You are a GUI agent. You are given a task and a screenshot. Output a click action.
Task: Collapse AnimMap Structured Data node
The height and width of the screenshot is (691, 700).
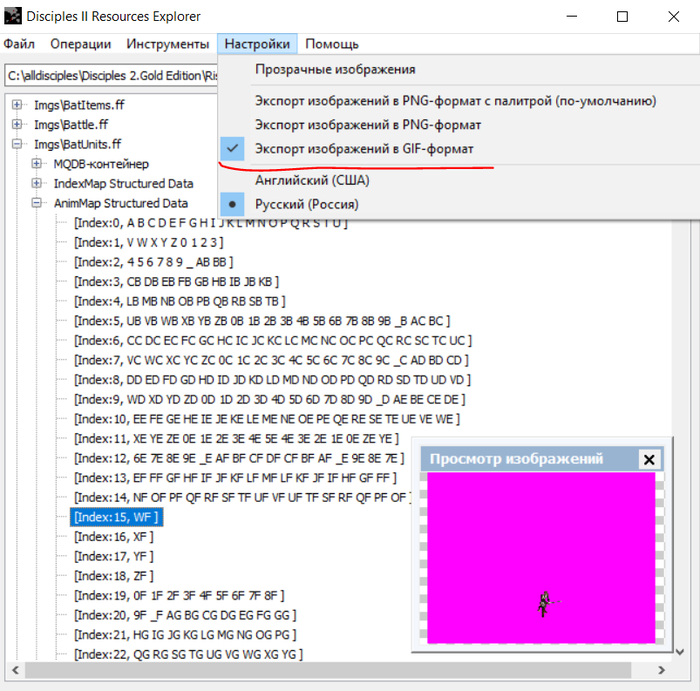click(x=37, y=203)
